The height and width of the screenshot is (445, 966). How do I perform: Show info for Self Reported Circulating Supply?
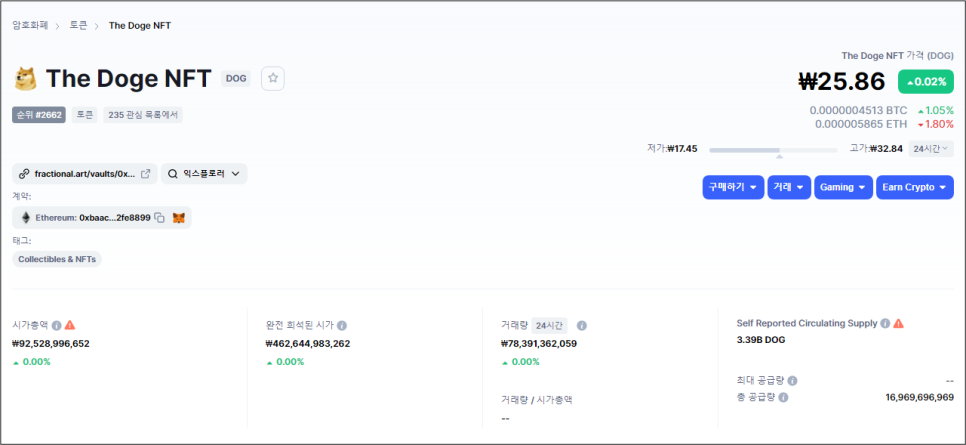click(x=885, y=323)
